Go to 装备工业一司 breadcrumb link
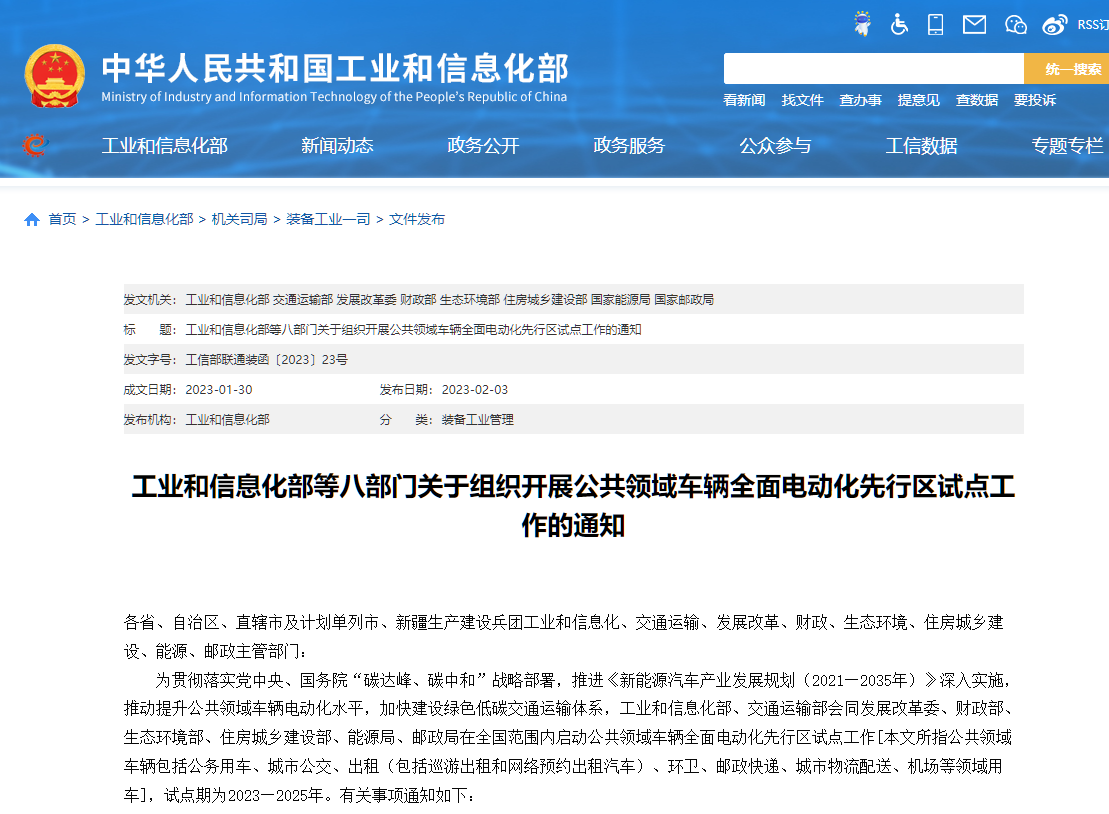Viewport: 1109px width, 814px height. pyautogui.click(x=328, y=219)
